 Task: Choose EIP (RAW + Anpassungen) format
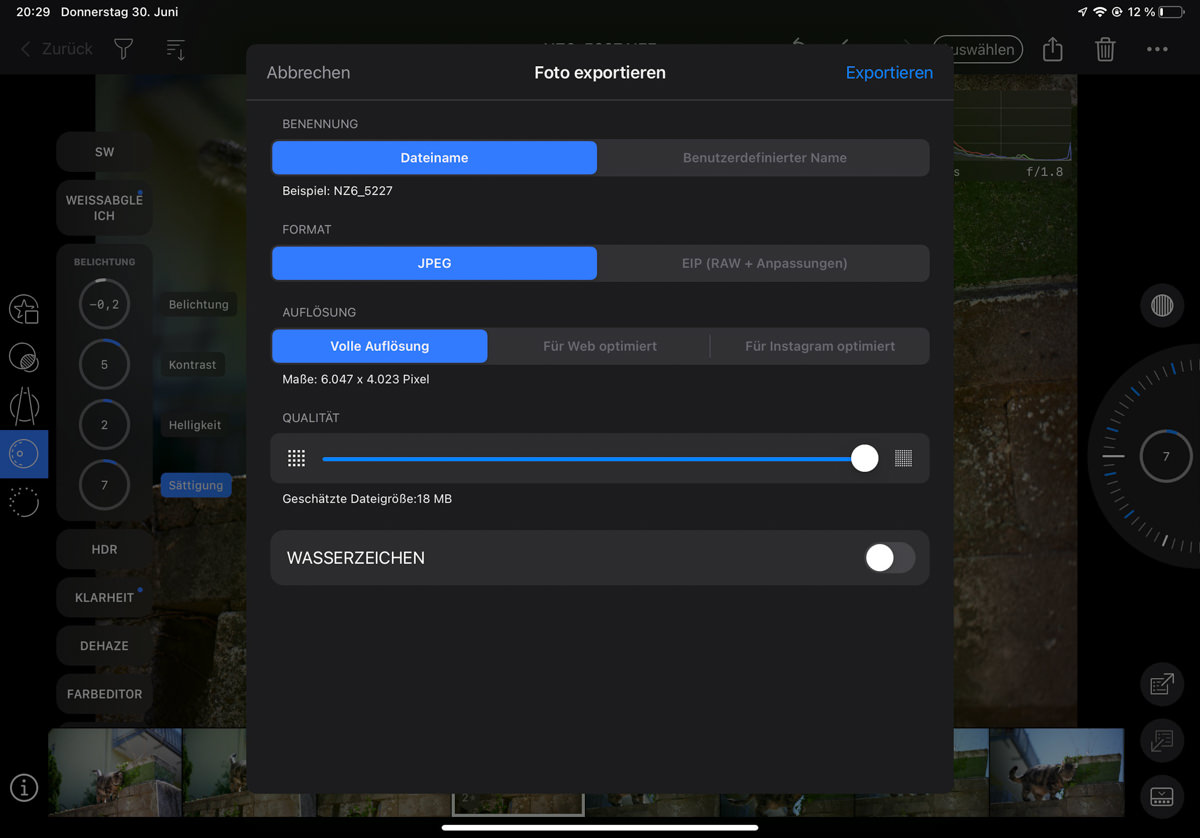(764, 263)
